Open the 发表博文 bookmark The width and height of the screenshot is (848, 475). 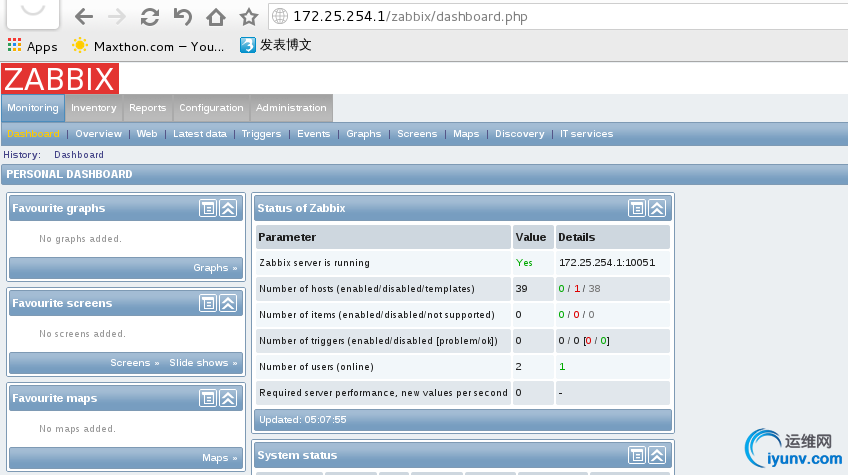click(276, 45)
